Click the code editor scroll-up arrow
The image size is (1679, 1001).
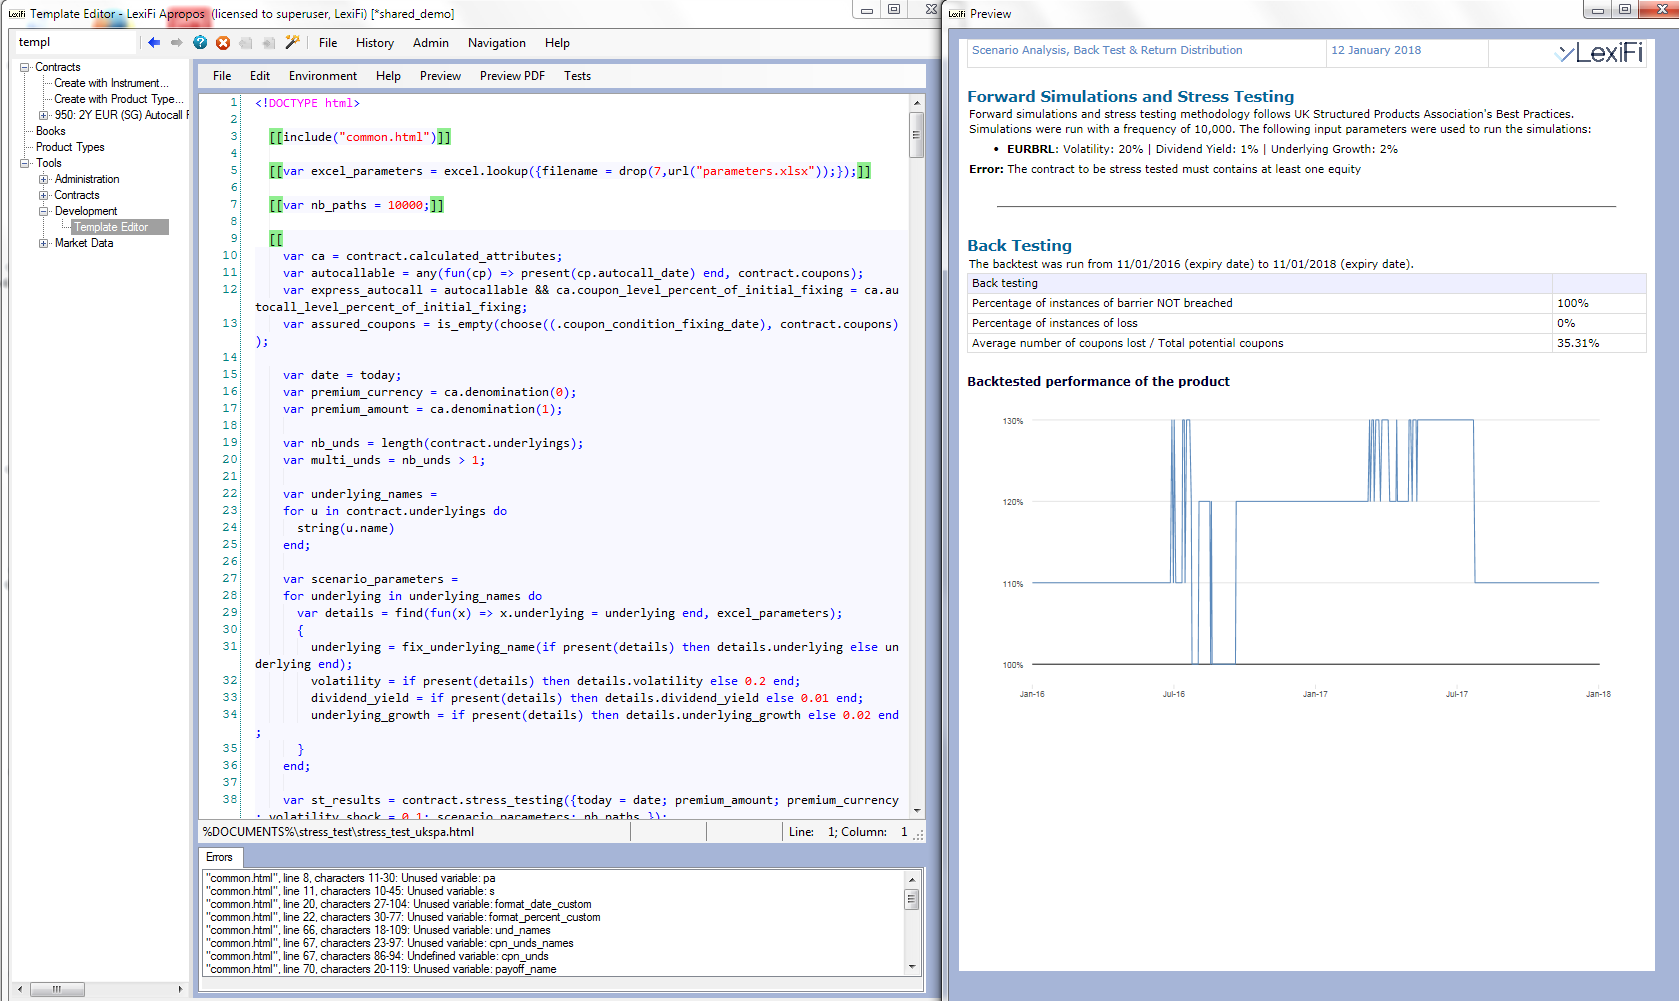(917, 103)
